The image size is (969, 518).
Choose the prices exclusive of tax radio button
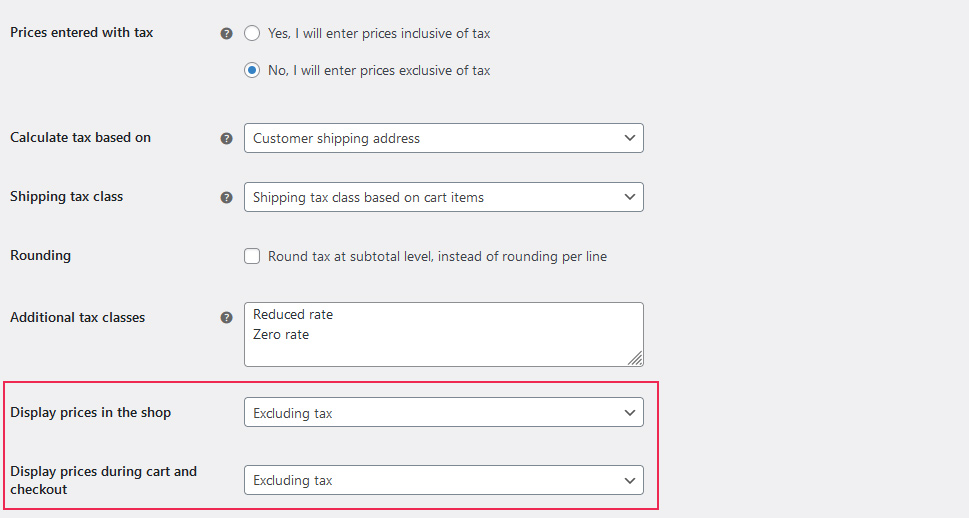tap(252, 70)
